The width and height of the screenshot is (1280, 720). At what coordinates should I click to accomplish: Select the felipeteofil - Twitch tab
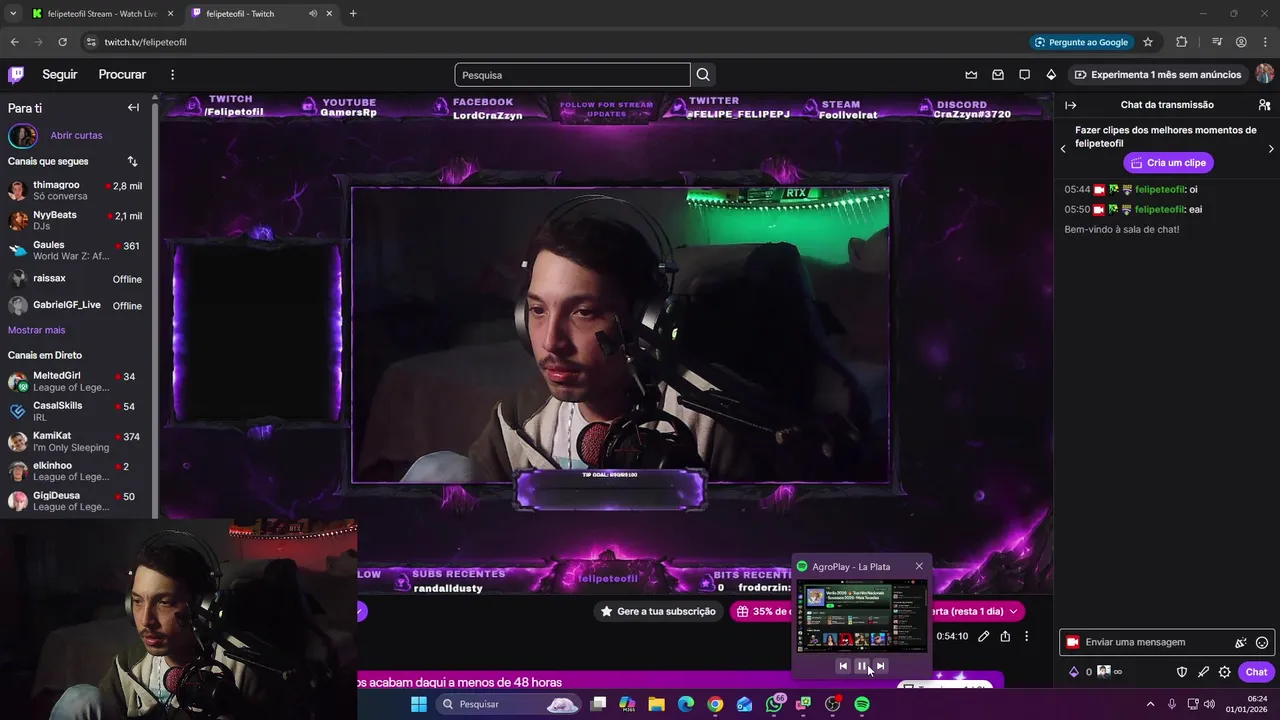click(262, 14)
